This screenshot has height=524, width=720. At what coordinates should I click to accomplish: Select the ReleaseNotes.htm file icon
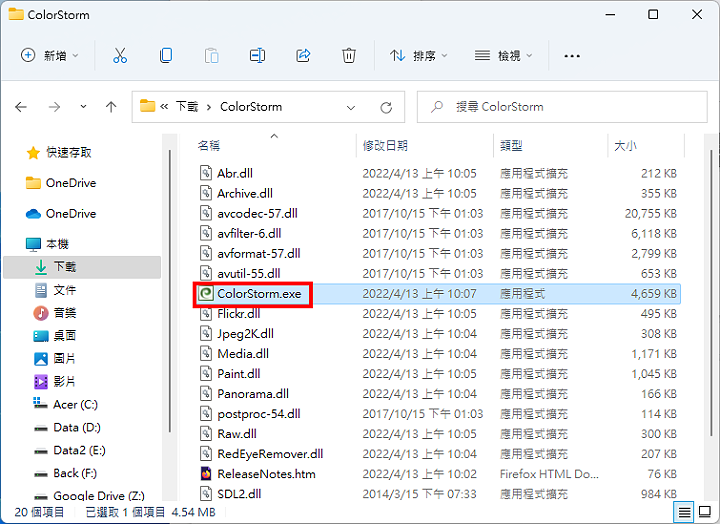click(x=206, y=473)
